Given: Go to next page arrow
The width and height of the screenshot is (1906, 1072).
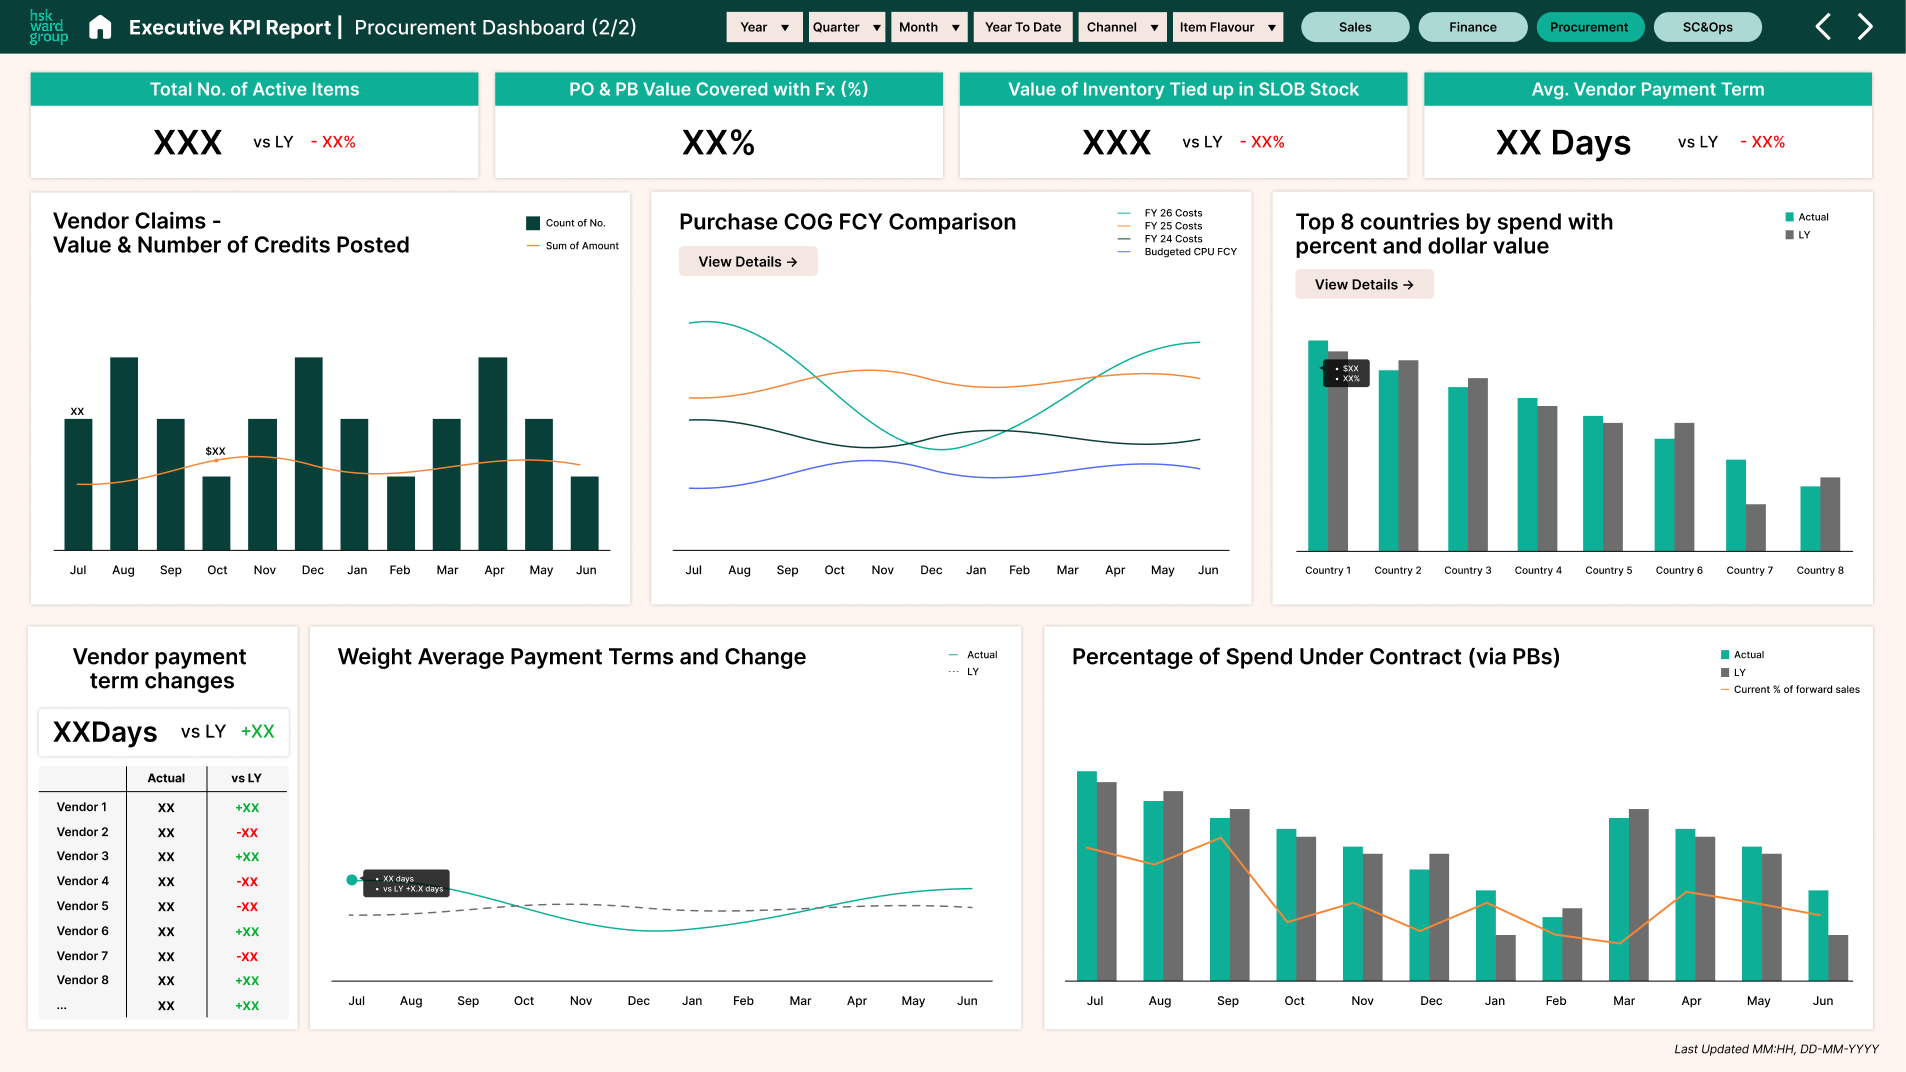Looking at the screenshot, I should click(1865, 27).
